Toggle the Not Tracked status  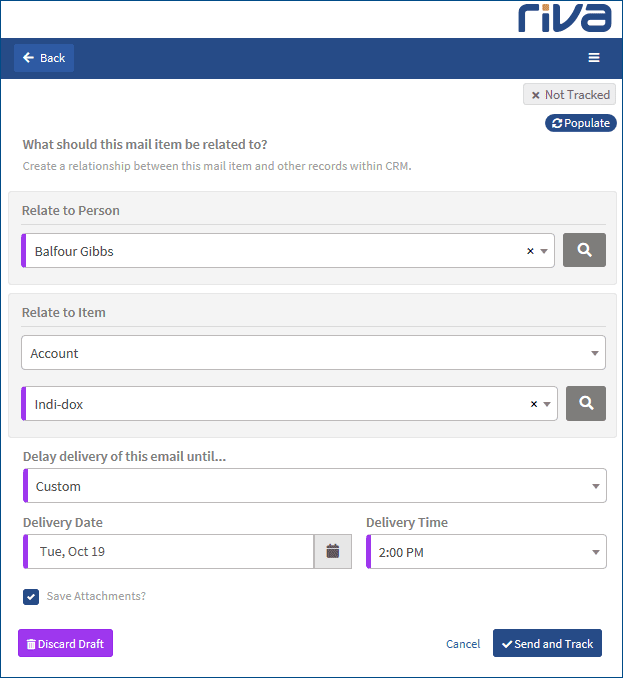[x=569, y=95]
